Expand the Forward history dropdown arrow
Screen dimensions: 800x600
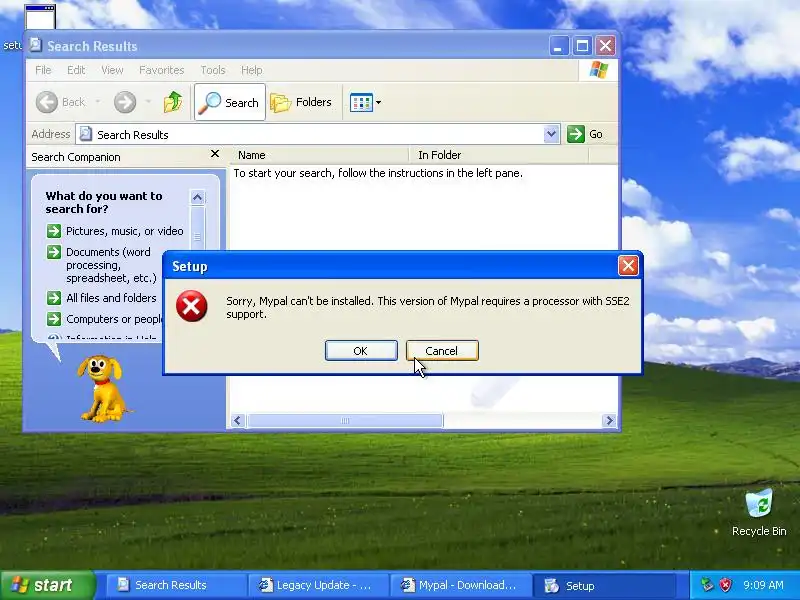coord(148,102)
